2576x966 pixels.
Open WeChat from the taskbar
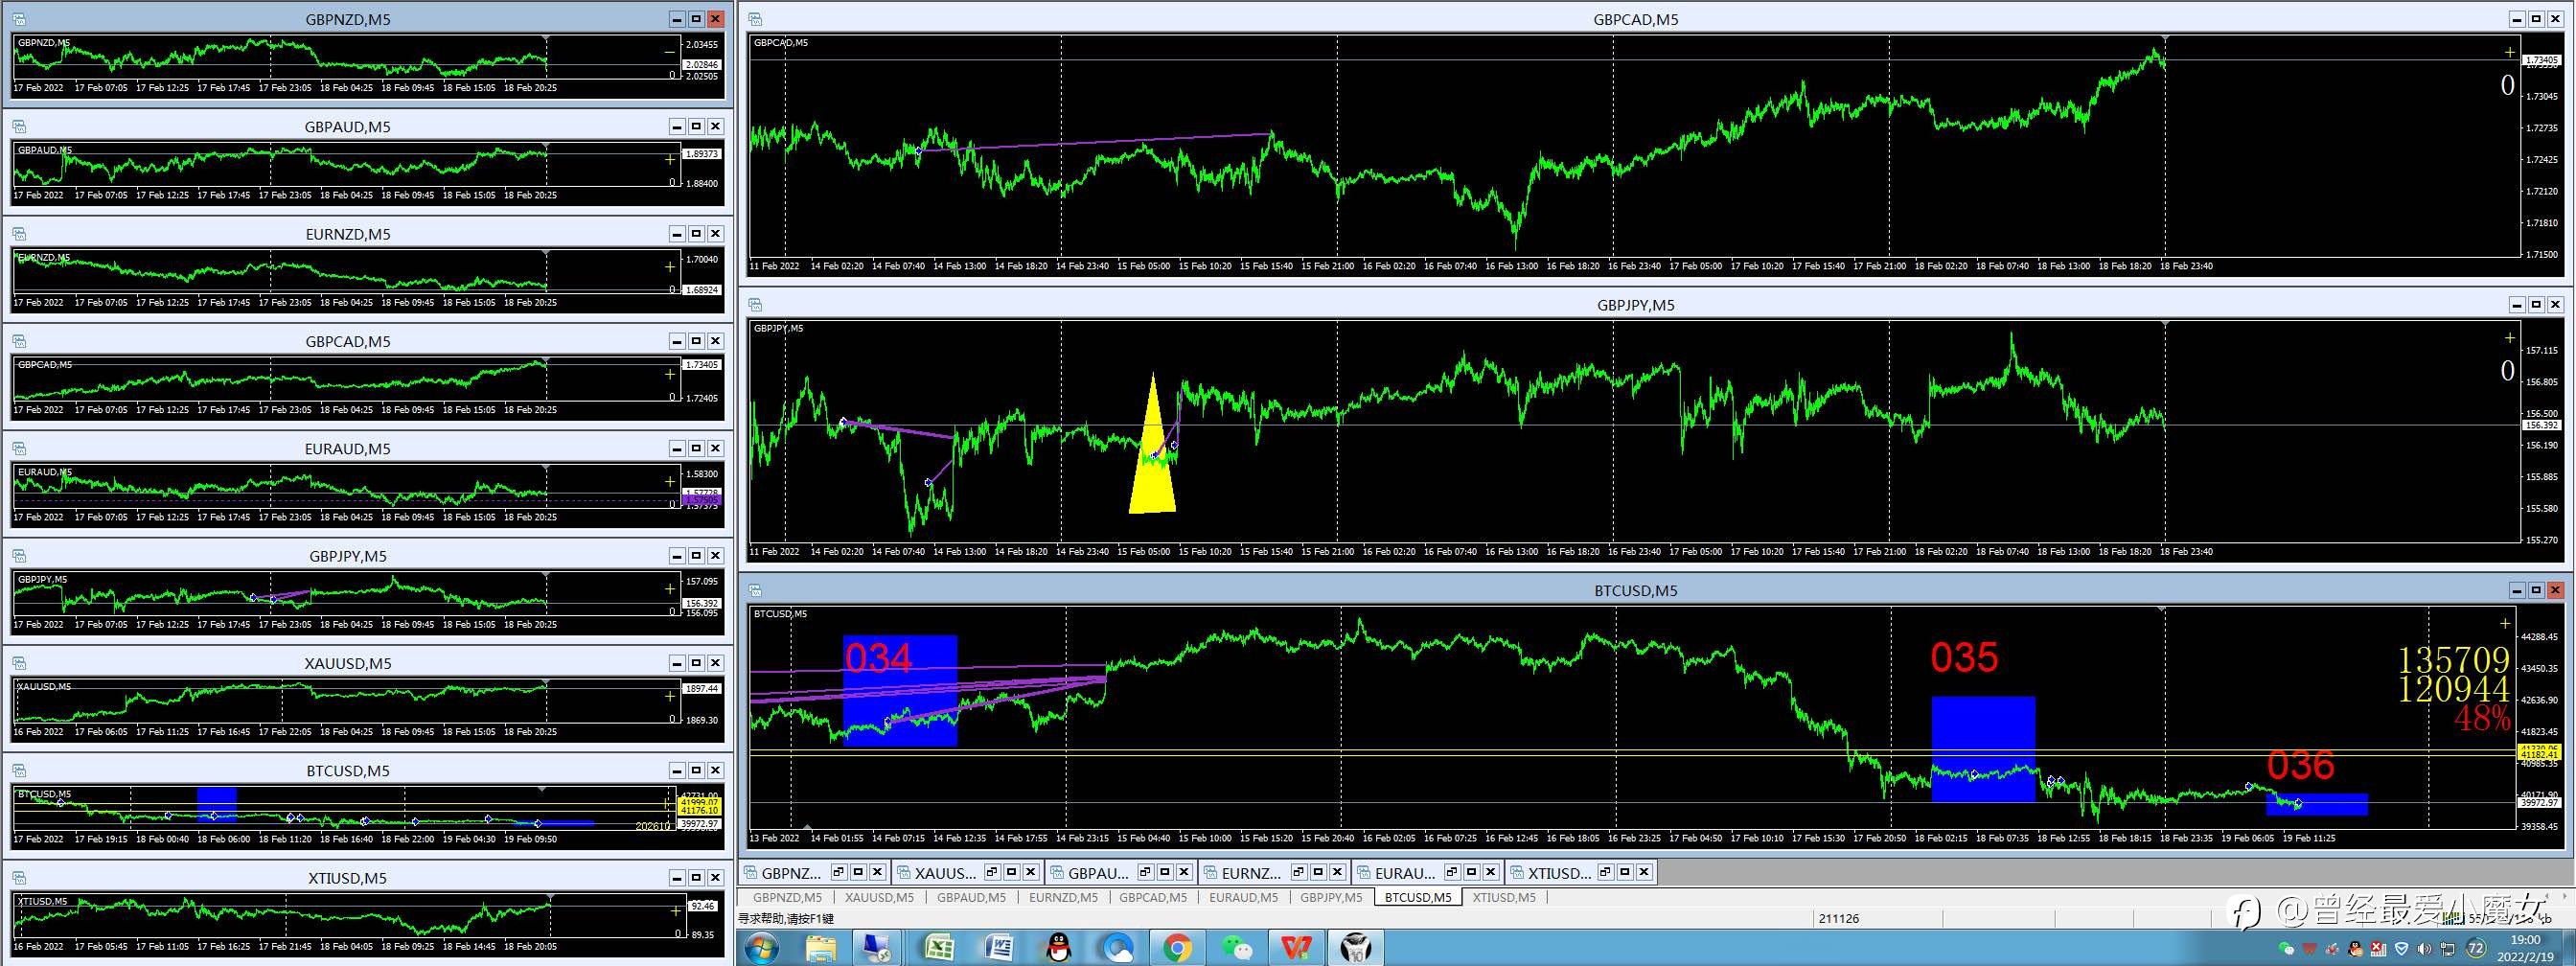pyautogui.click(x=1237, y=947)
